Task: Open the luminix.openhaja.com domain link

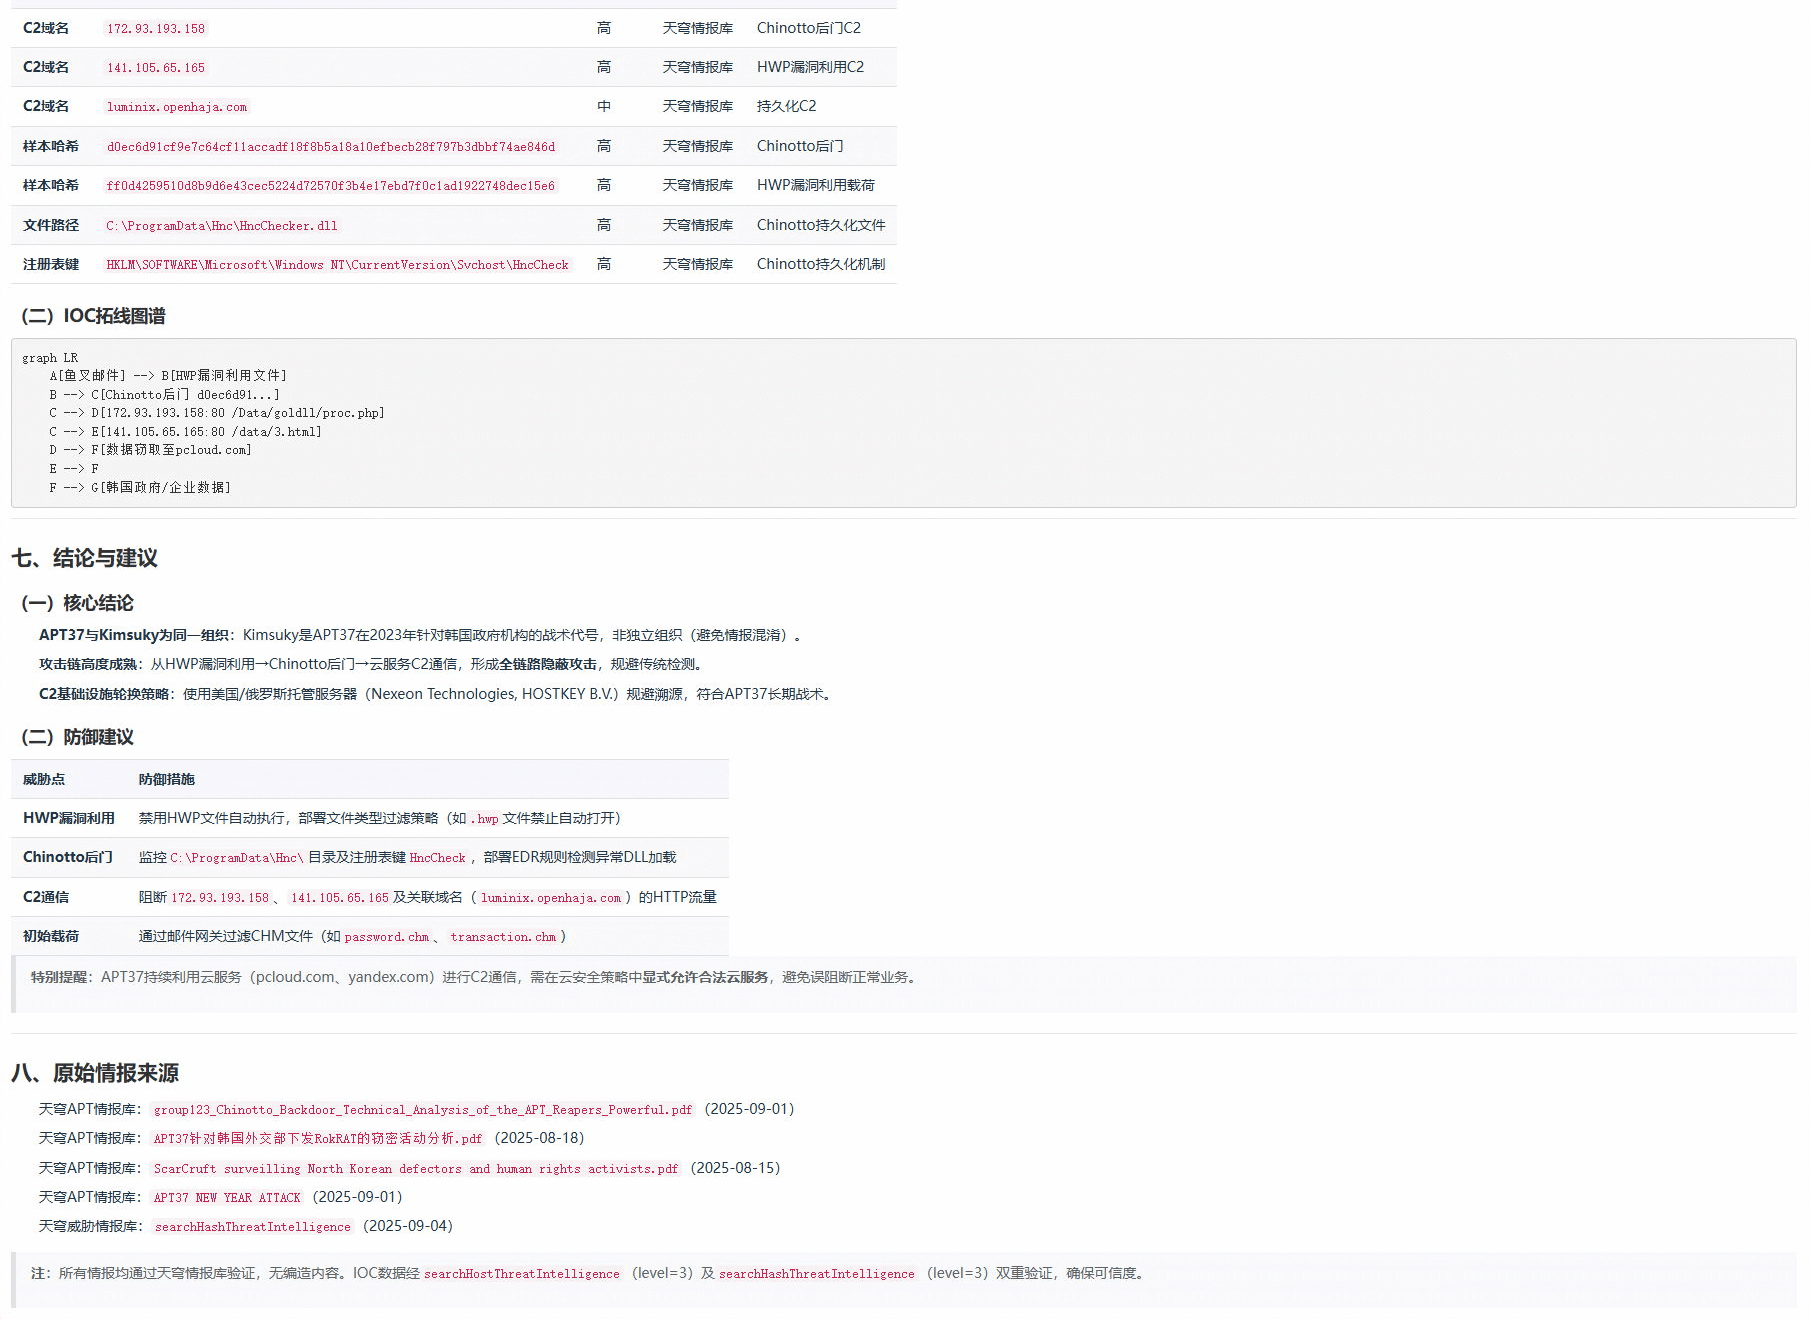Action: click(x=177, y=106)
